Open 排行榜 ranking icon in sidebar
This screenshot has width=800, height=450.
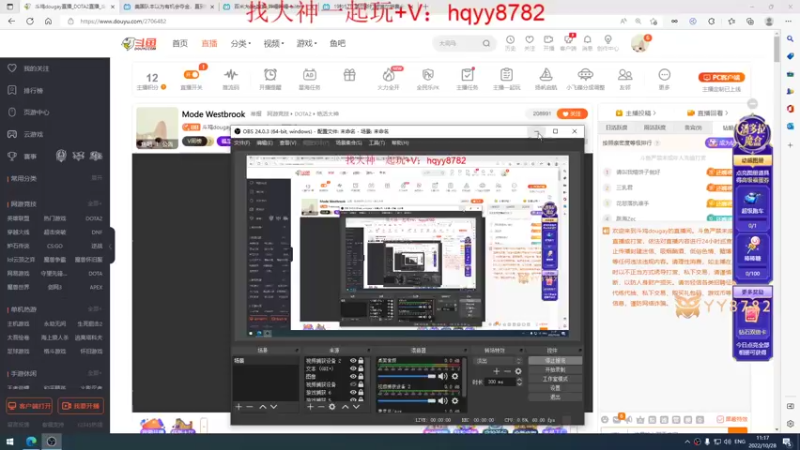(12, 90)
